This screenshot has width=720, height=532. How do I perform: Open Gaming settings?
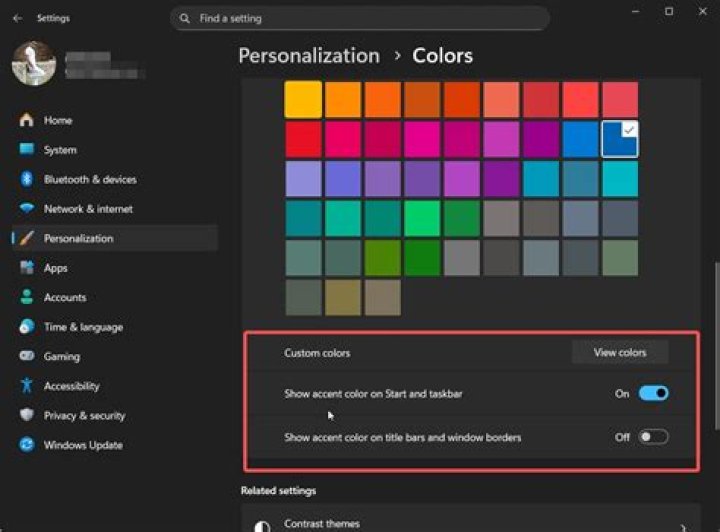[x=115, y=356]
